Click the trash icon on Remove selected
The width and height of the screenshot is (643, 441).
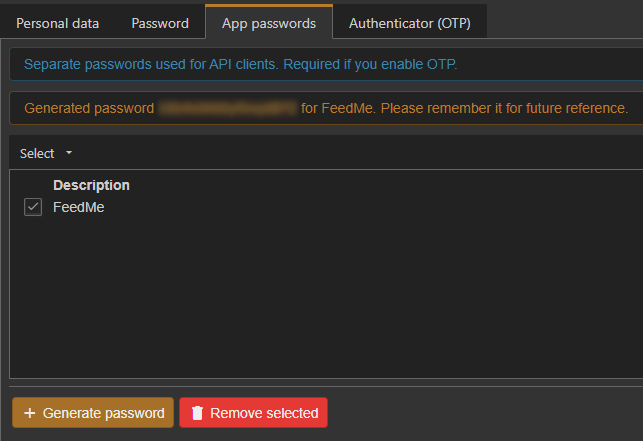[x=197, y=413]
